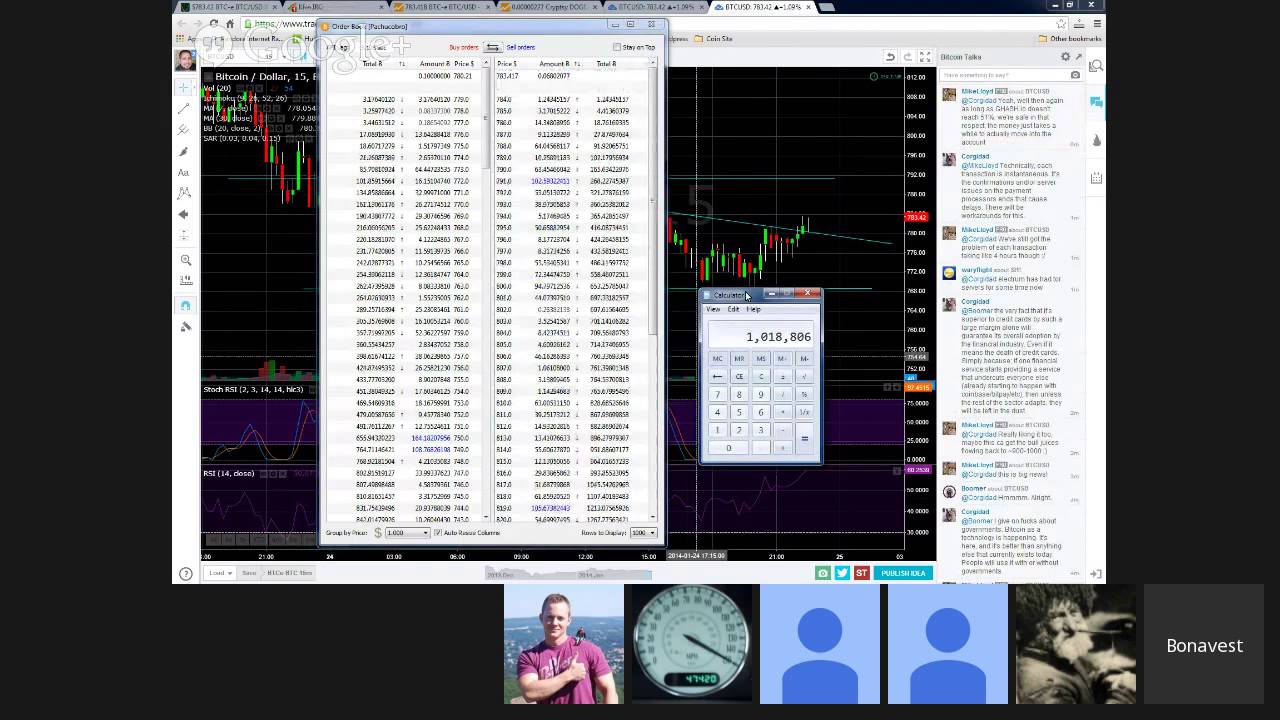Screen dimensions: 1280x720
Task: Take chart snapshot with green camera button
Action: pyautogui.click(x=823, y=573)
